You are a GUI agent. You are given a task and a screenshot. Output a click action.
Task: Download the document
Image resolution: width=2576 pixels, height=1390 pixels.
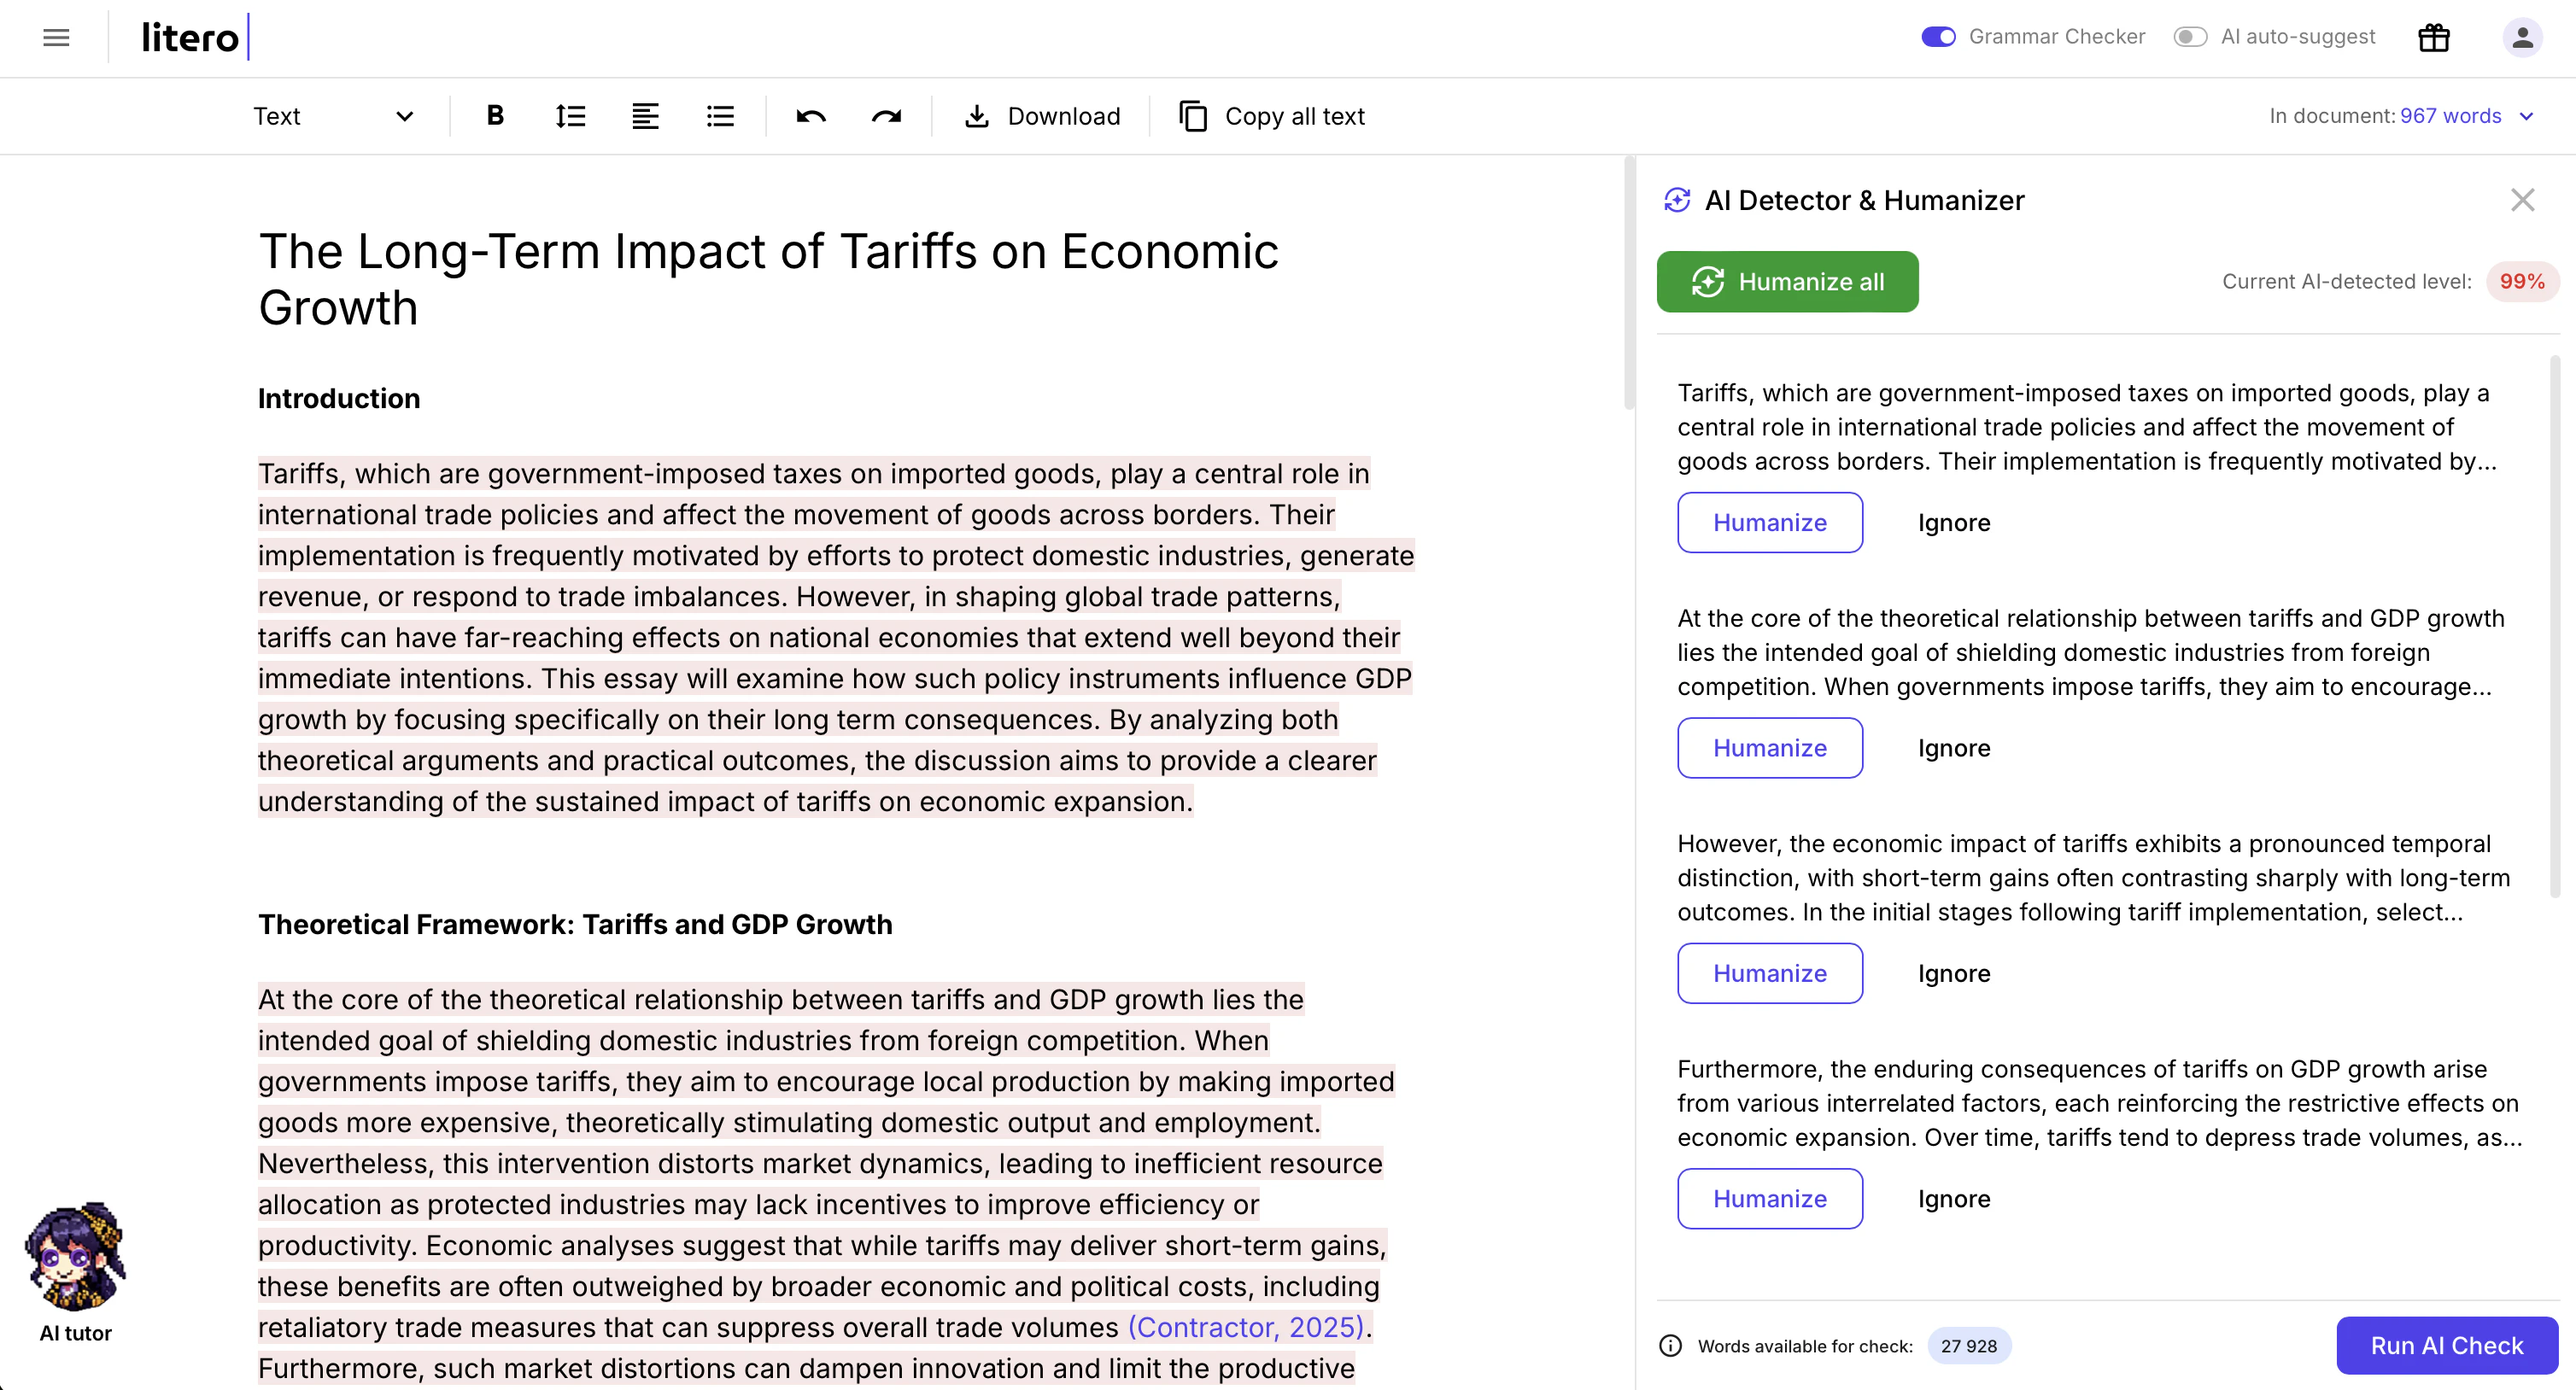[x=1042, y=116]
